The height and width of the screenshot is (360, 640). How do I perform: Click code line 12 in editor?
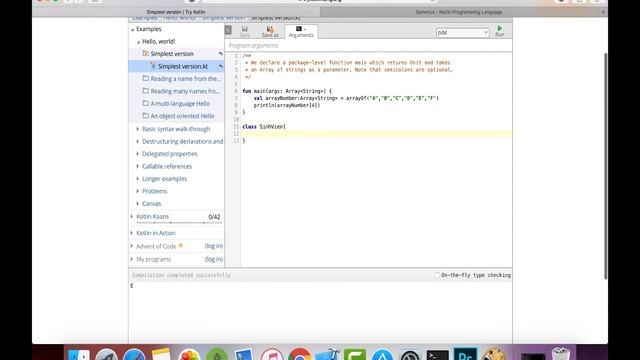(x=376, y=134)
